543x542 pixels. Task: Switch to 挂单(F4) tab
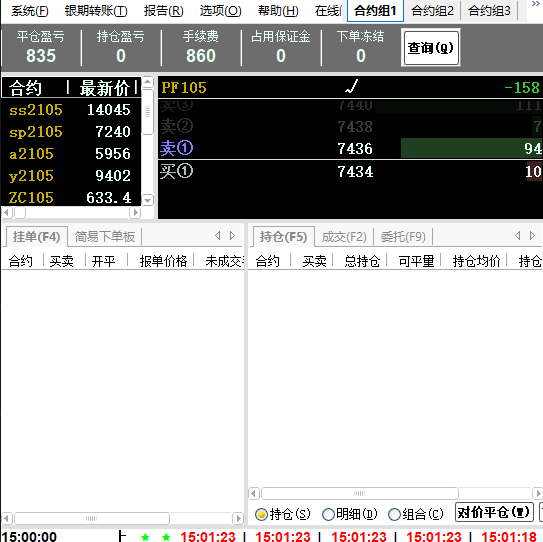(36, 237)
